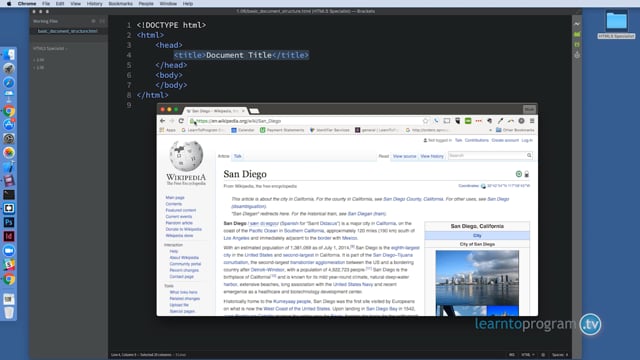Click the cast screen icon in Chrome toolbar

pyautogui.click(x=447, y=121)
